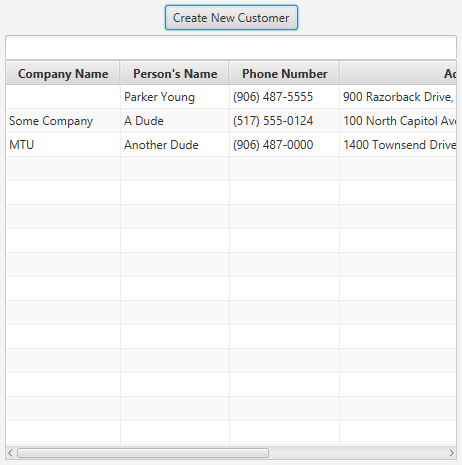Image resolution: width=462 pixels, height=465 pixels.
Task: Select the MTU company cell
Action: (x=63, y=145)
